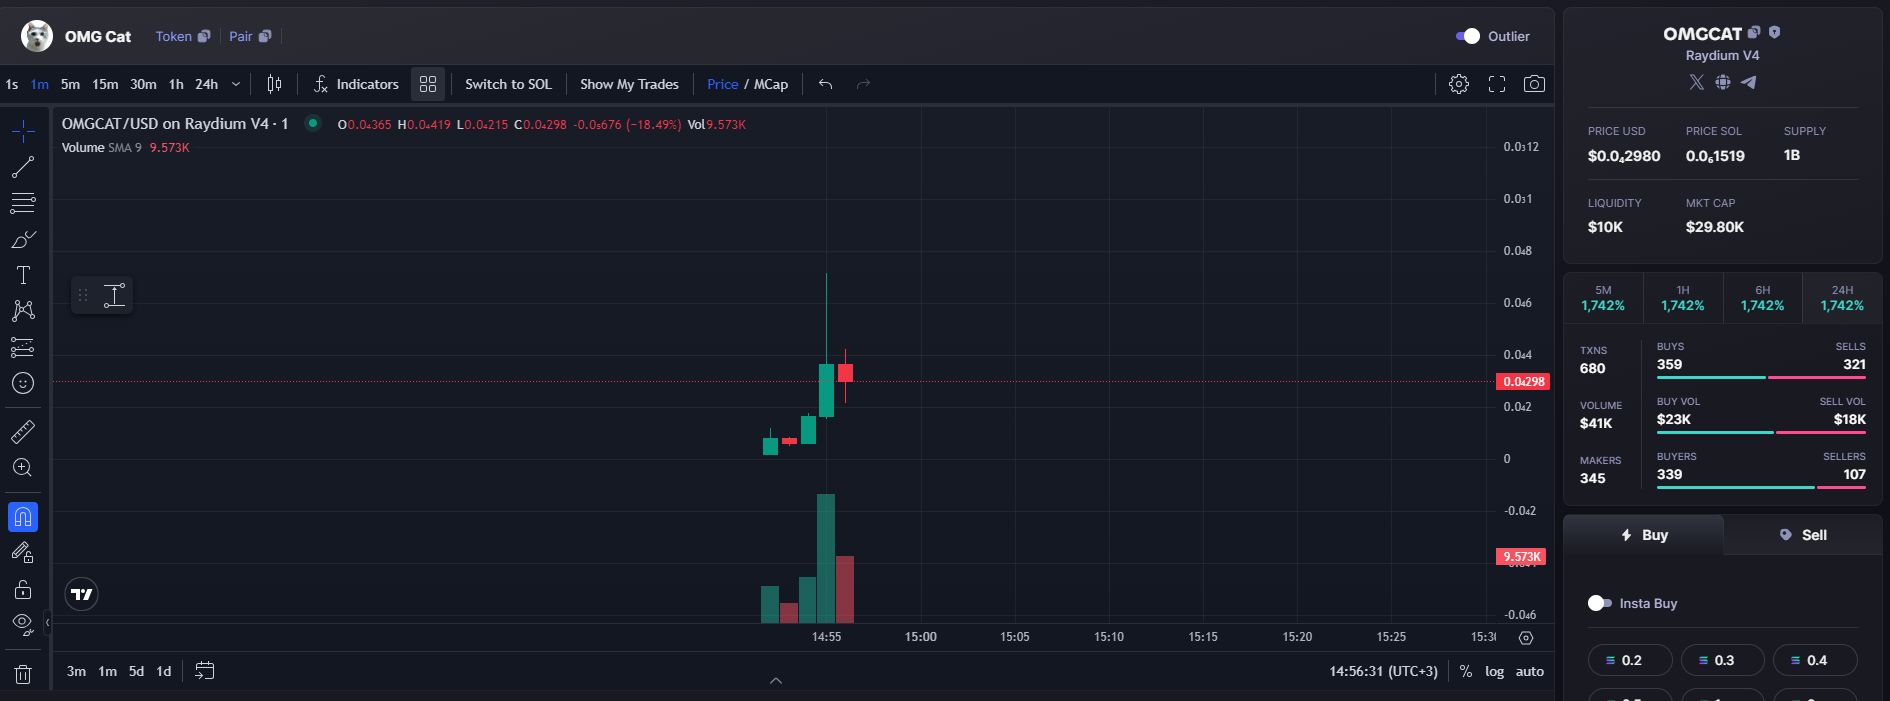The width and height of the screenshot is (1890, 701).
Task: Take a chart snapshot with camera icon
Action: (1534, 84)
